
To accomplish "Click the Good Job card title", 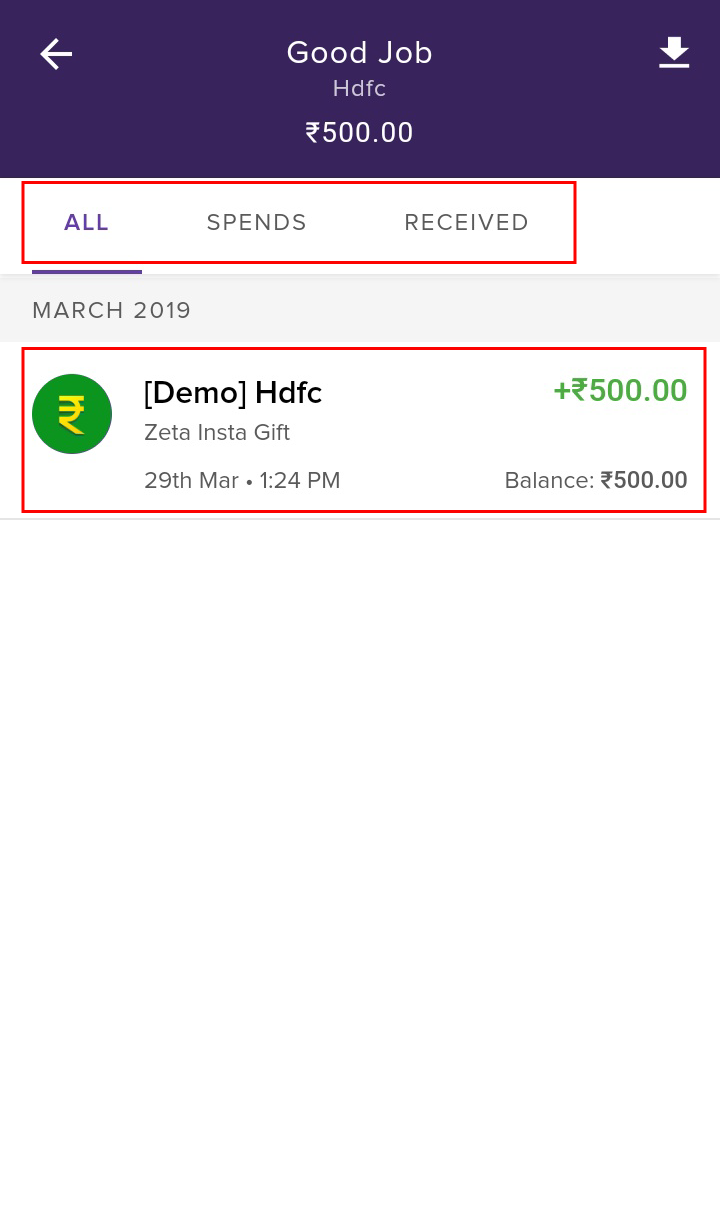I will click(360, 53).
